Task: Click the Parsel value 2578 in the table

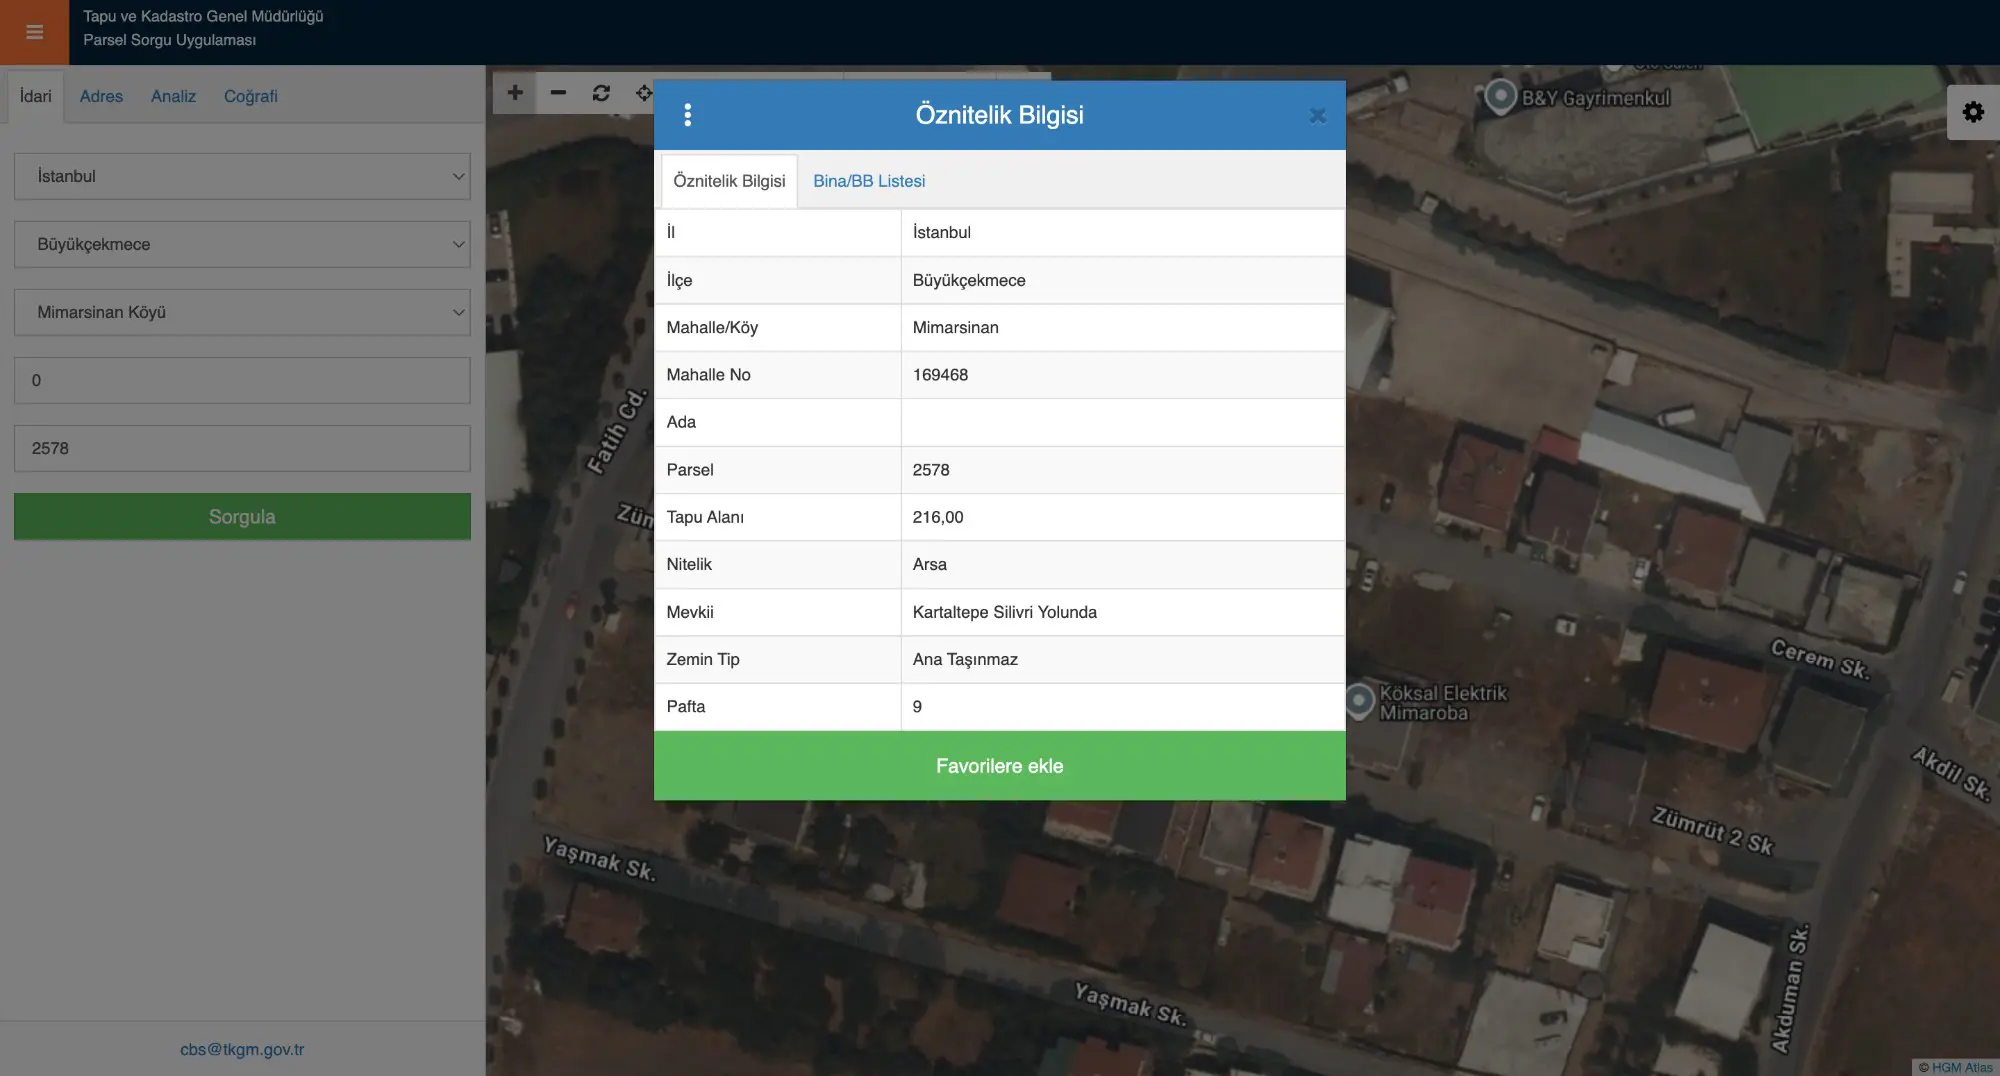Action: (931, 470)
